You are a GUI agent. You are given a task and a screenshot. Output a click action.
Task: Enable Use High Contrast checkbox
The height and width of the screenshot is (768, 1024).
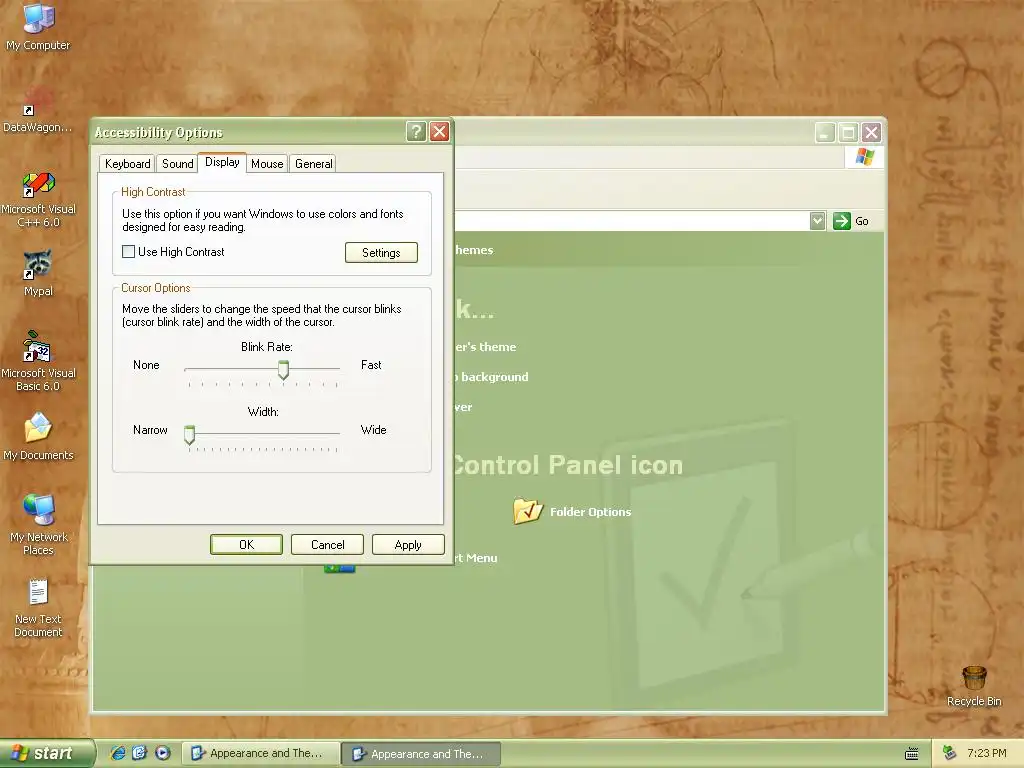(x=129, y=251)
